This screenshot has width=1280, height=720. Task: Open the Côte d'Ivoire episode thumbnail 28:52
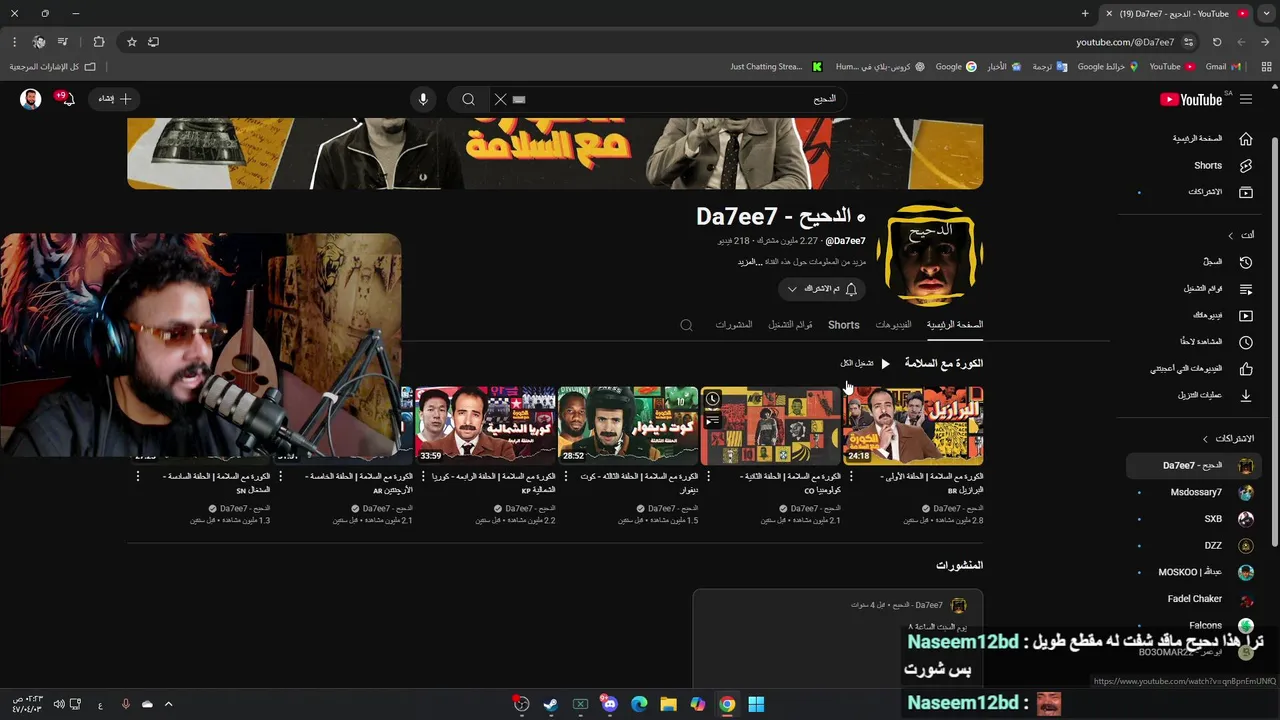point(628,425)
